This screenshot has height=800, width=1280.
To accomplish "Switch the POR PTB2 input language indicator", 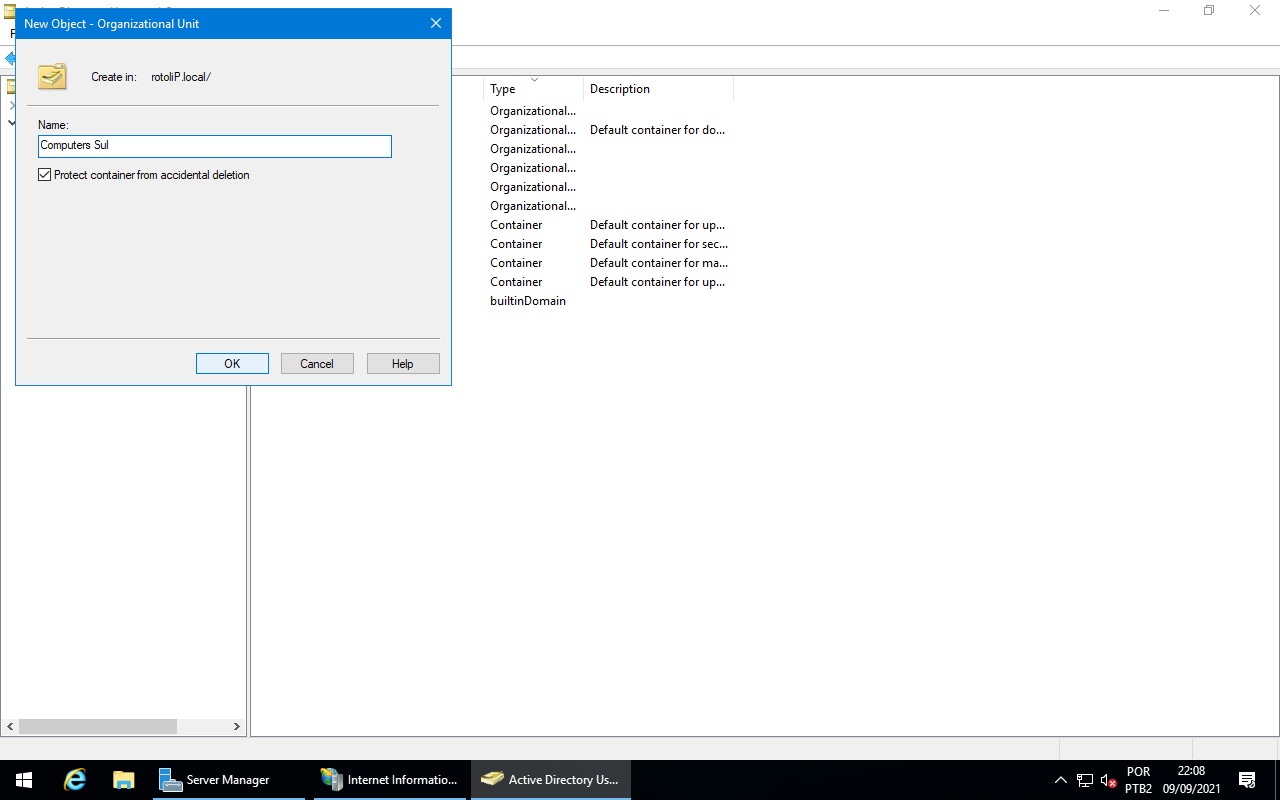I will [x=1138, y=780].
